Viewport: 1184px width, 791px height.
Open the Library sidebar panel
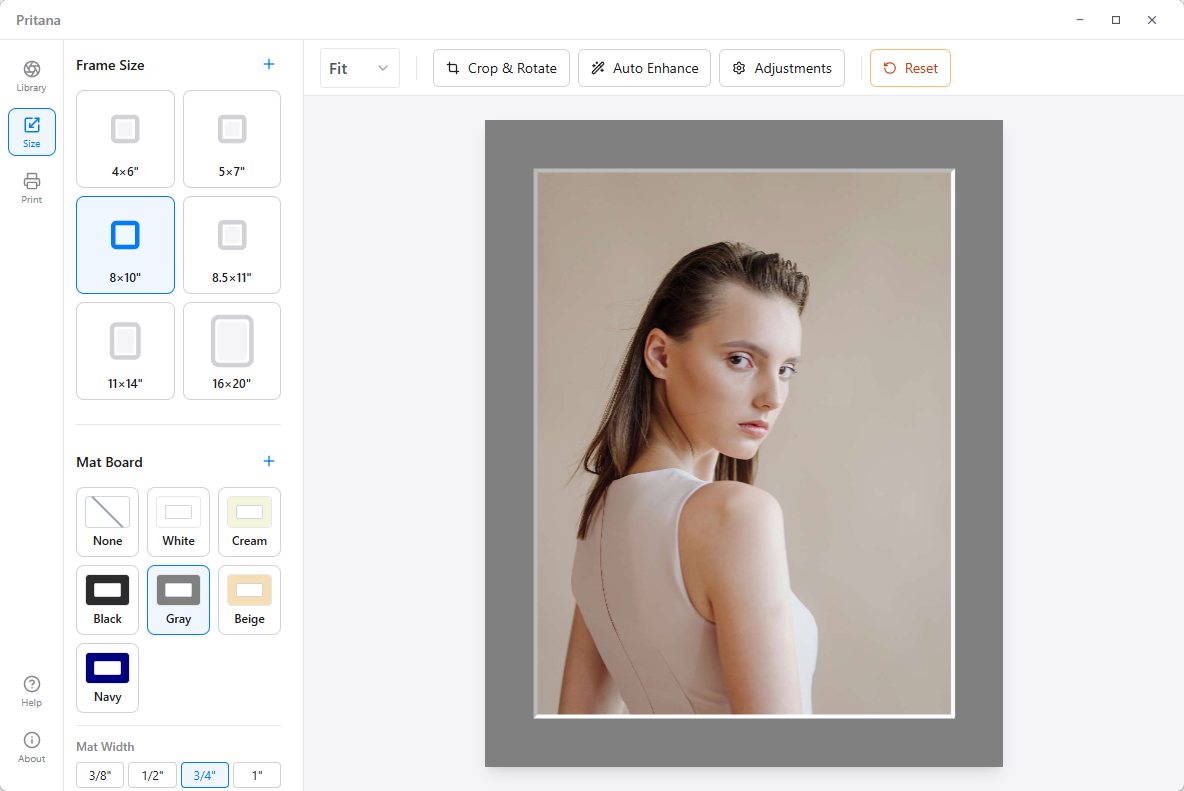point(32,76)
